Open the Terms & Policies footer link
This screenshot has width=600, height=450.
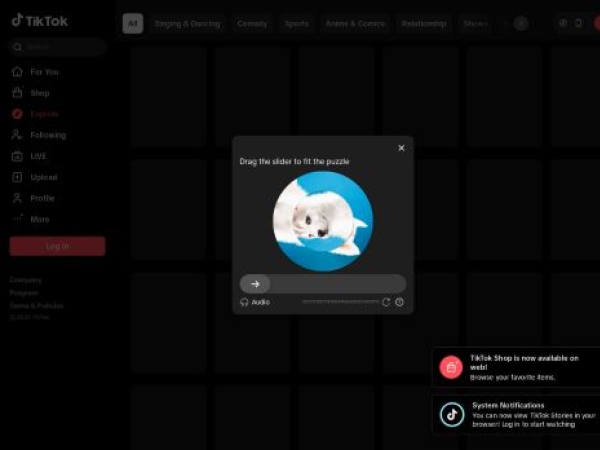click(36, 305)
